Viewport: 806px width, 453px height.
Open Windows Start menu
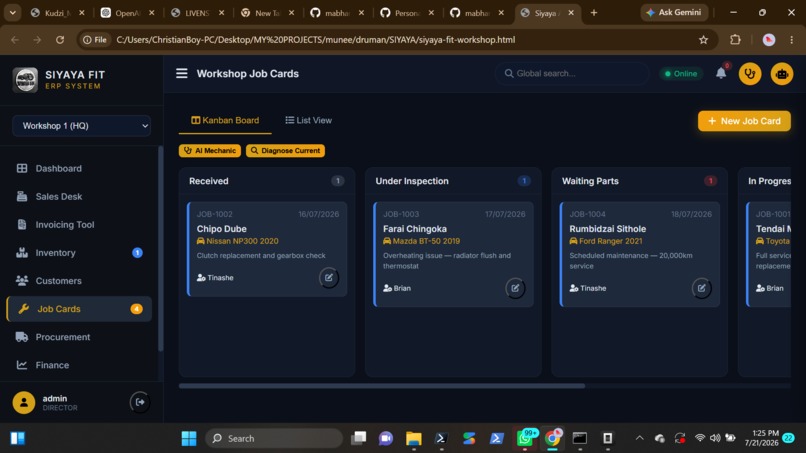[189, 438]
